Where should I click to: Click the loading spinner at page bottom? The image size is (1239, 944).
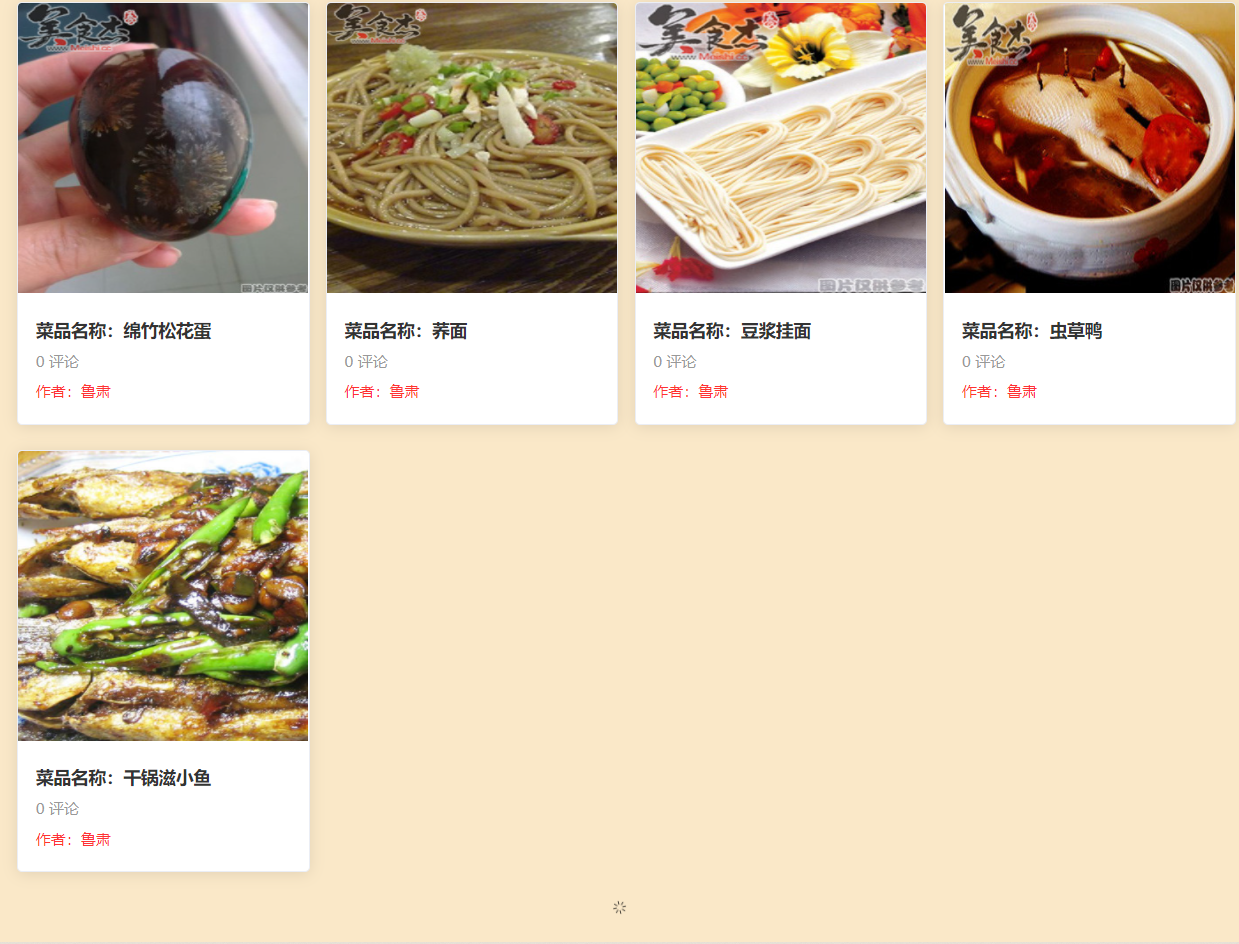[x=619, y=907]
